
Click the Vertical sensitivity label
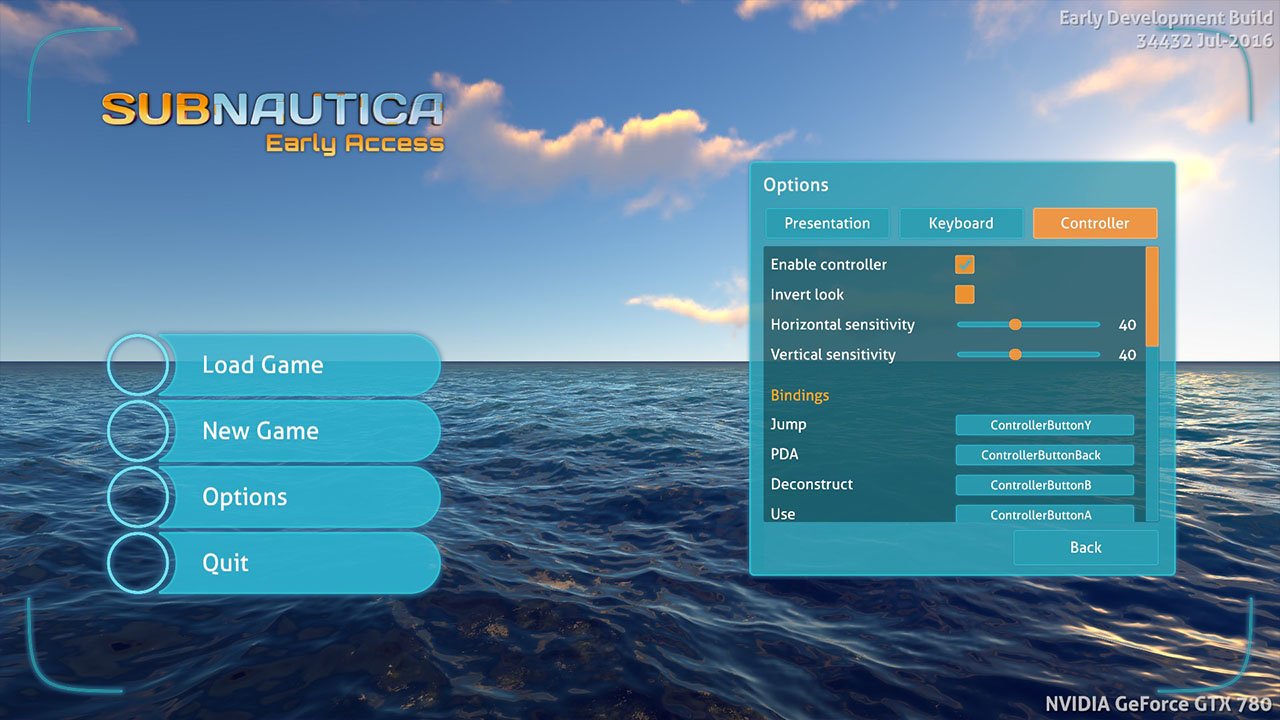point(833,355)
